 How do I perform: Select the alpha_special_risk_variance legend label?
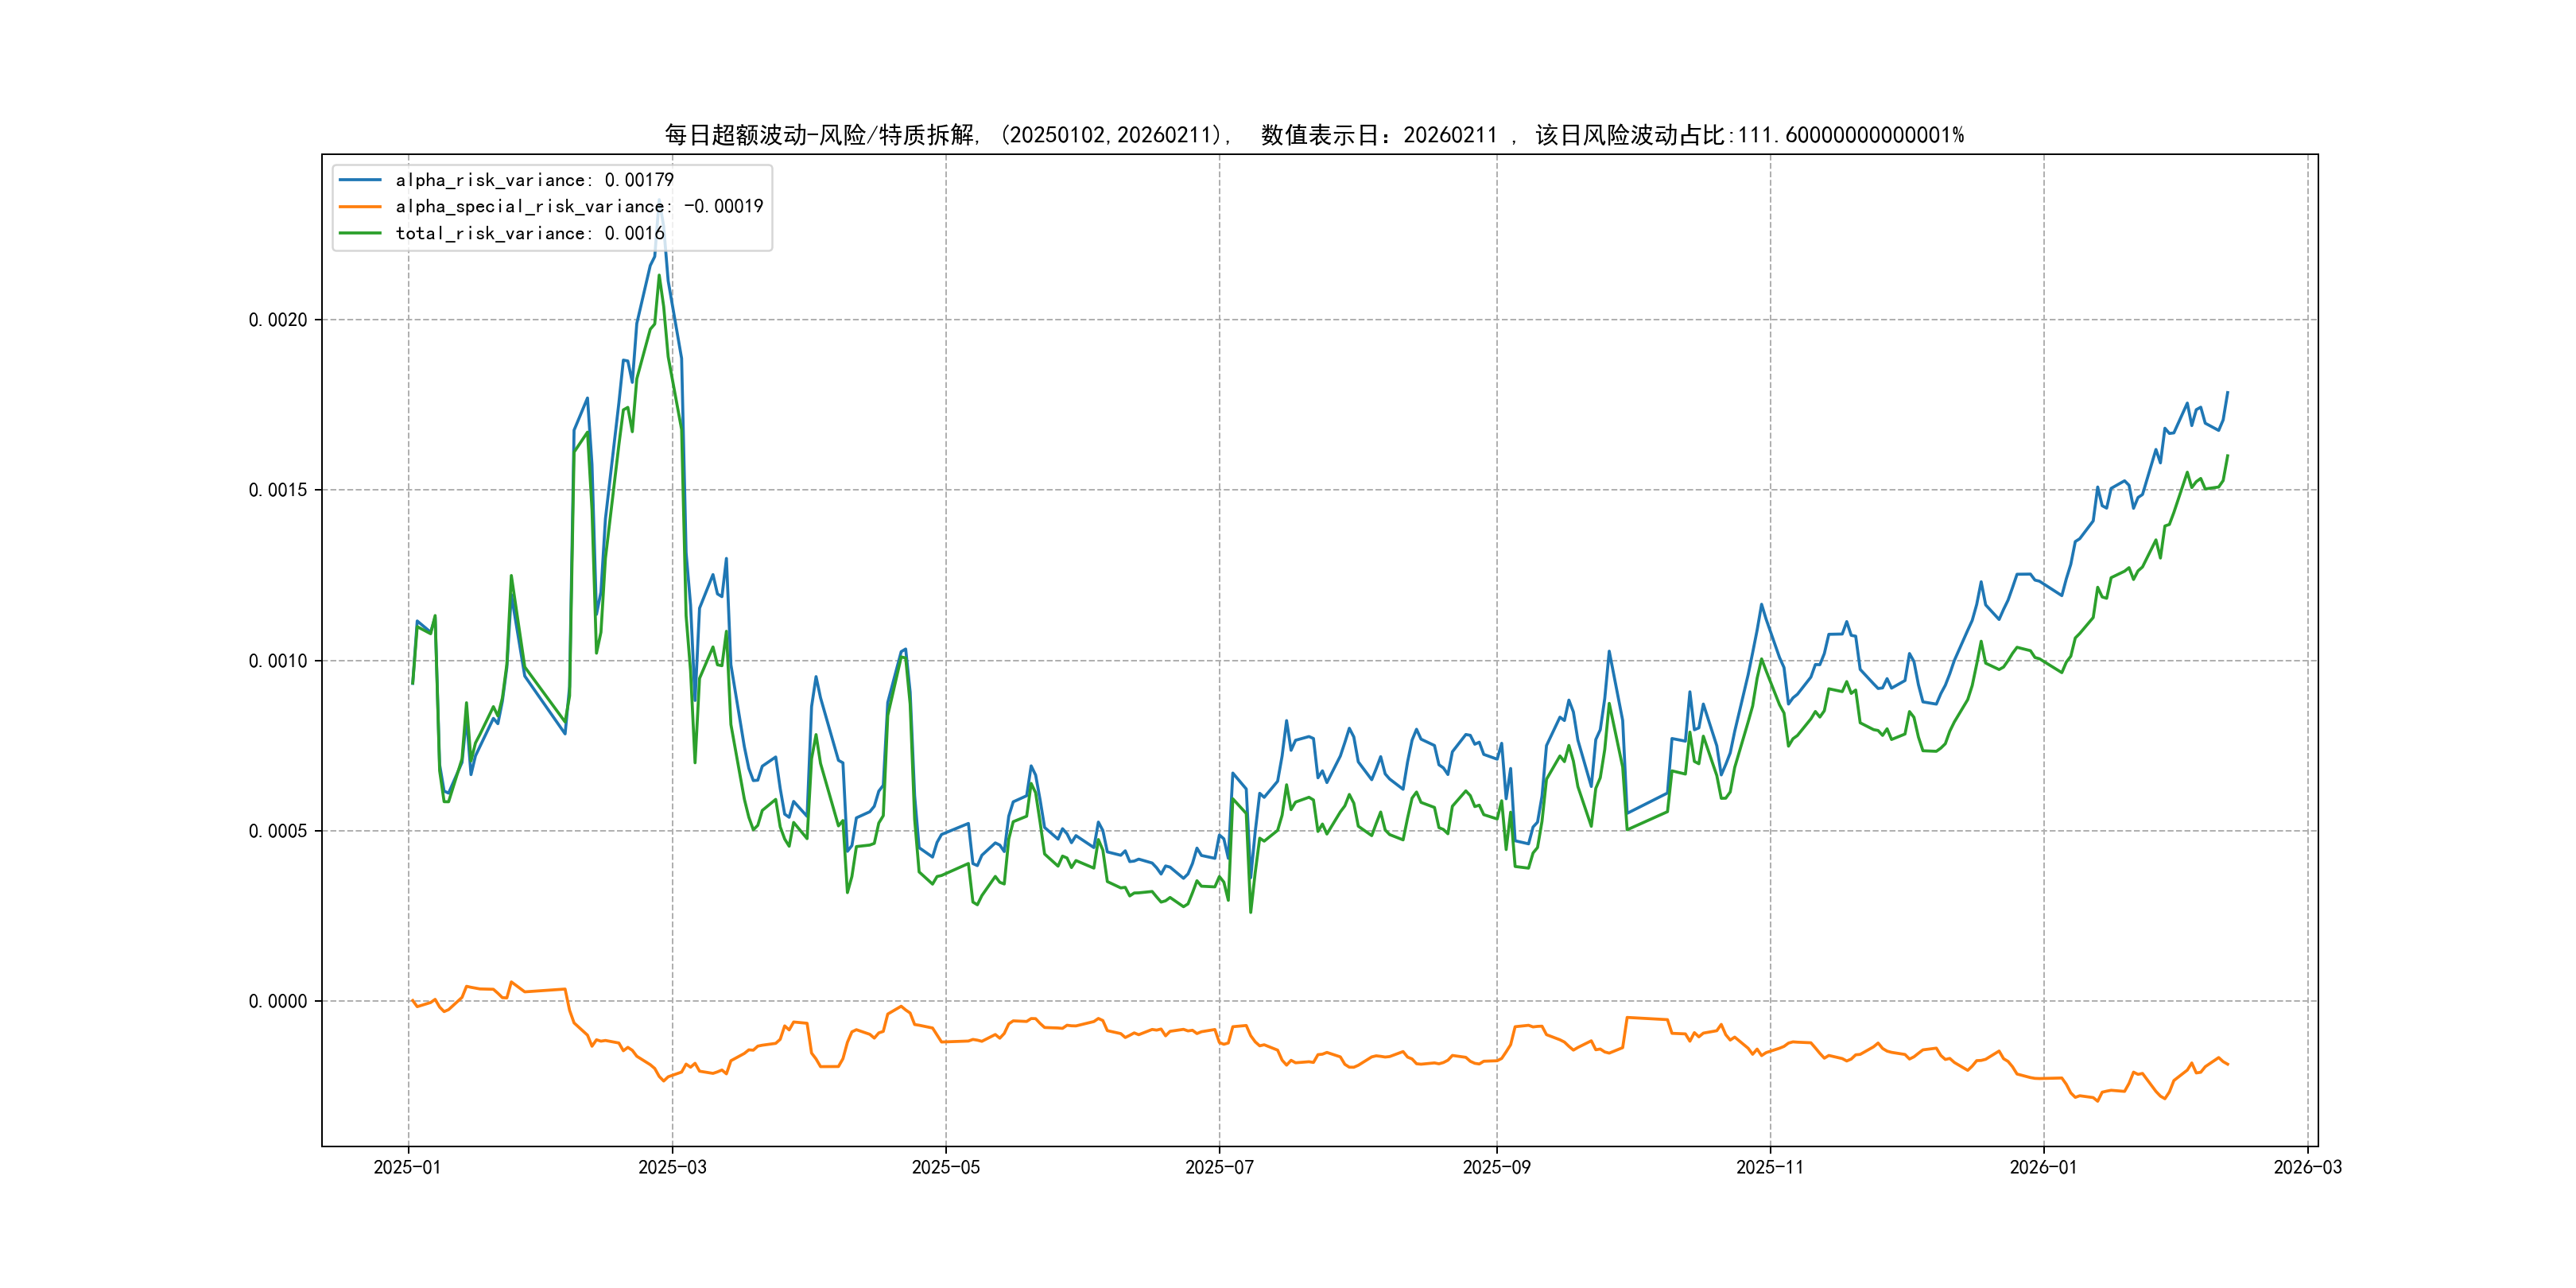pyautogui.click(x=579, y=207)
